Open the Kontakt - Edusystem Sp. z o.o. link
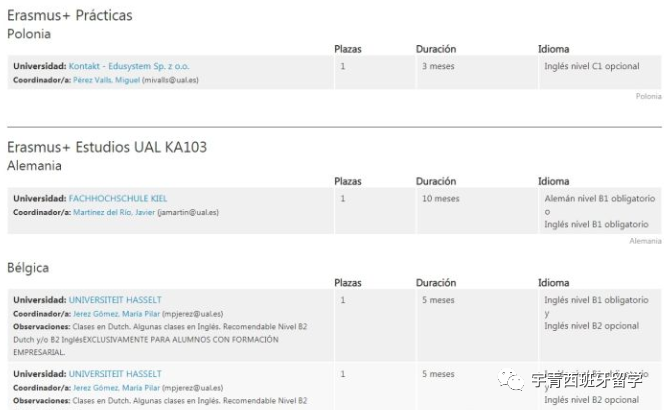This screenshot has height=410, width=664. [x=129, y=66]
